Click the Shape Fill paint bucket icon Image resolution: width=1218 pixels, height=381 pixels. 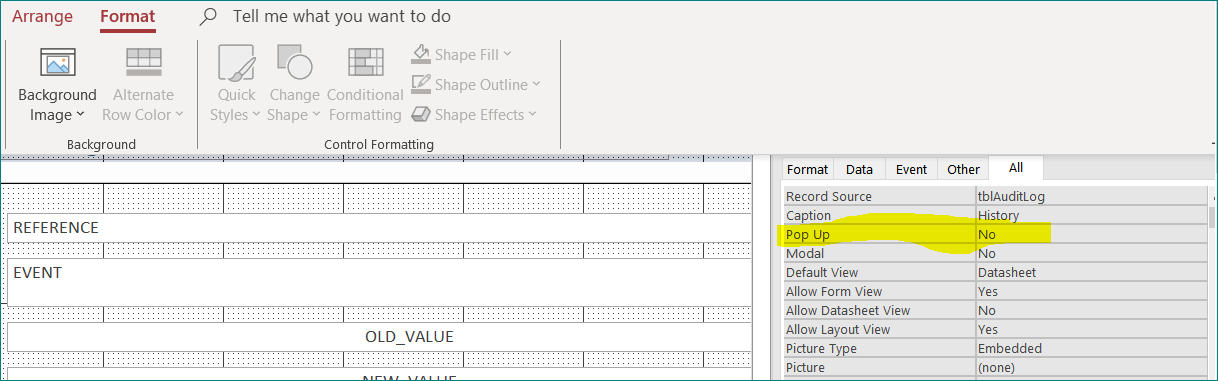click(x=421, y=54)
